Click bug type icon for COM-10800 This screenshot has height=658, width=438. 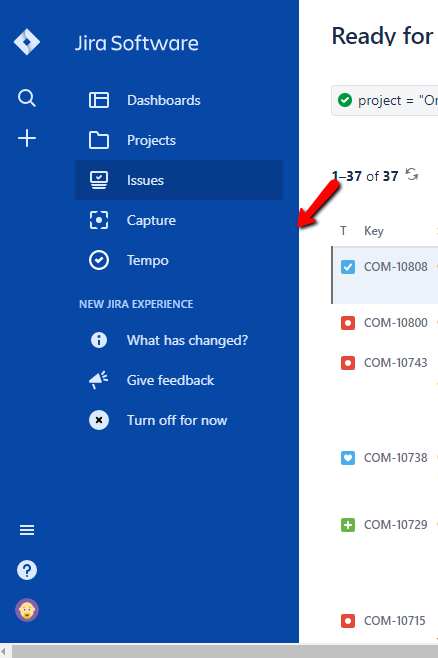point(348,323)
